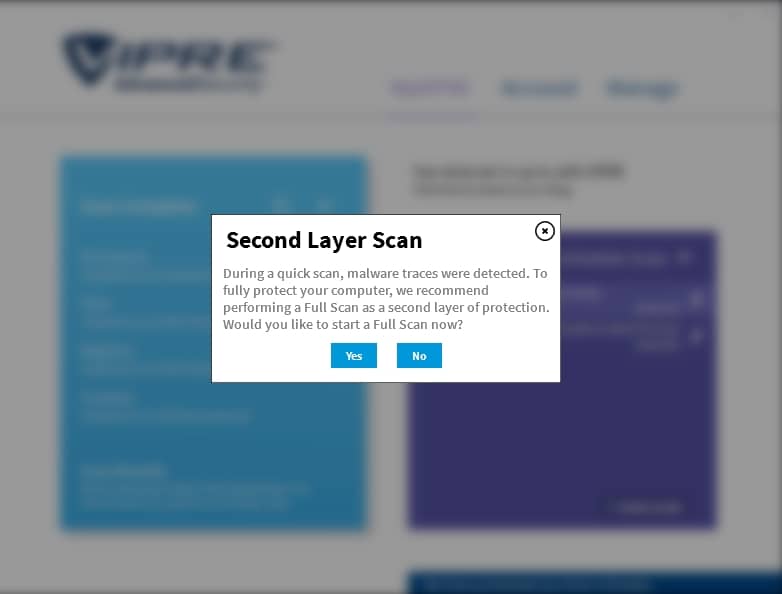
Task: Close the Second Layer Scan dialog
Action: click(x=545, y=231)
